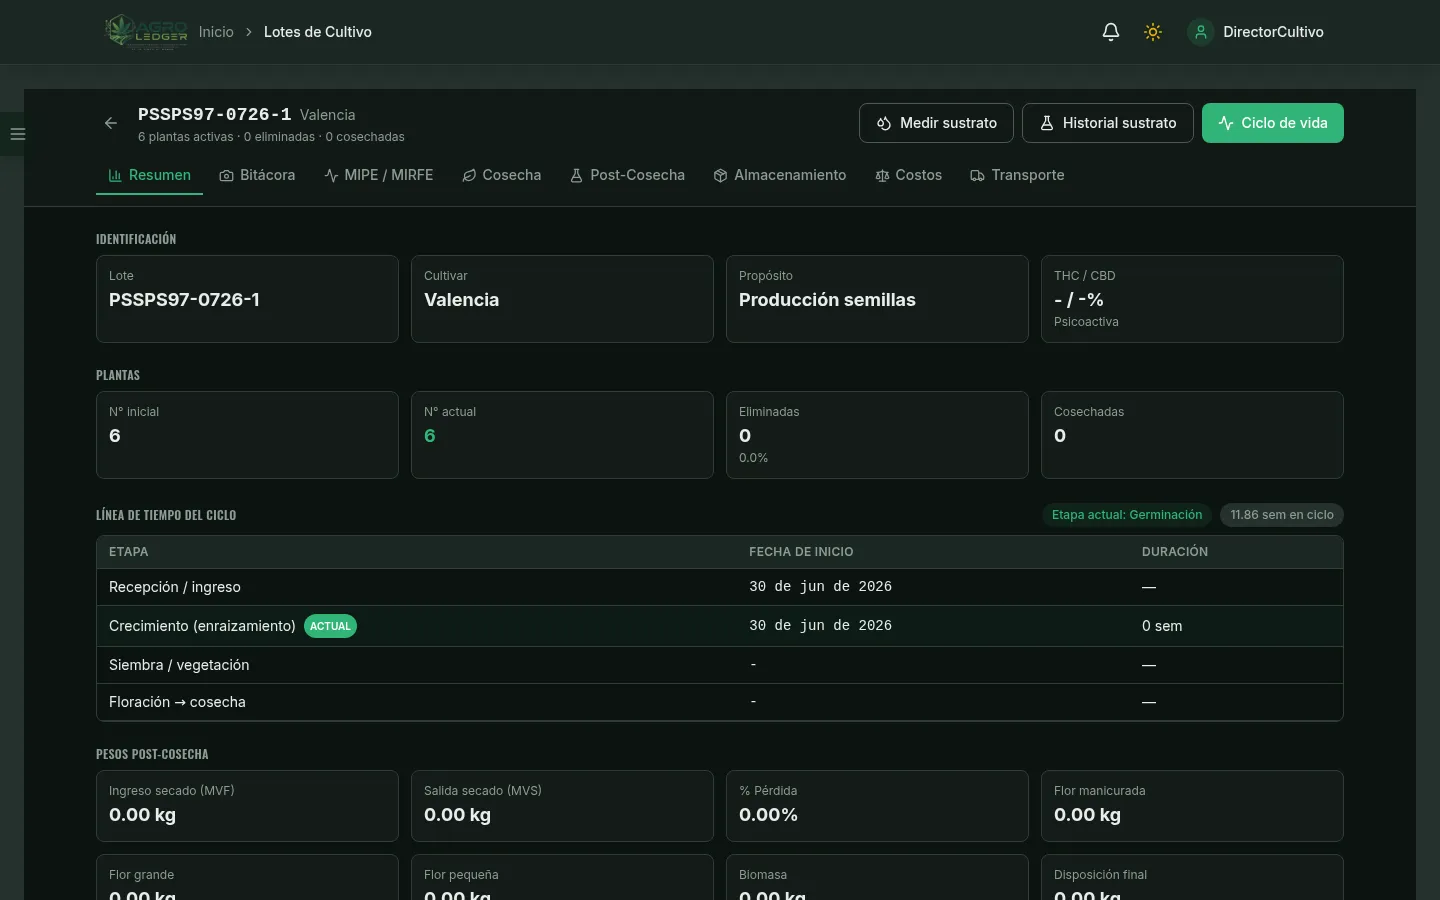Navigate to Inicio breadcrumb
The height and width of the screenshot is (900, 1440).
216,32
